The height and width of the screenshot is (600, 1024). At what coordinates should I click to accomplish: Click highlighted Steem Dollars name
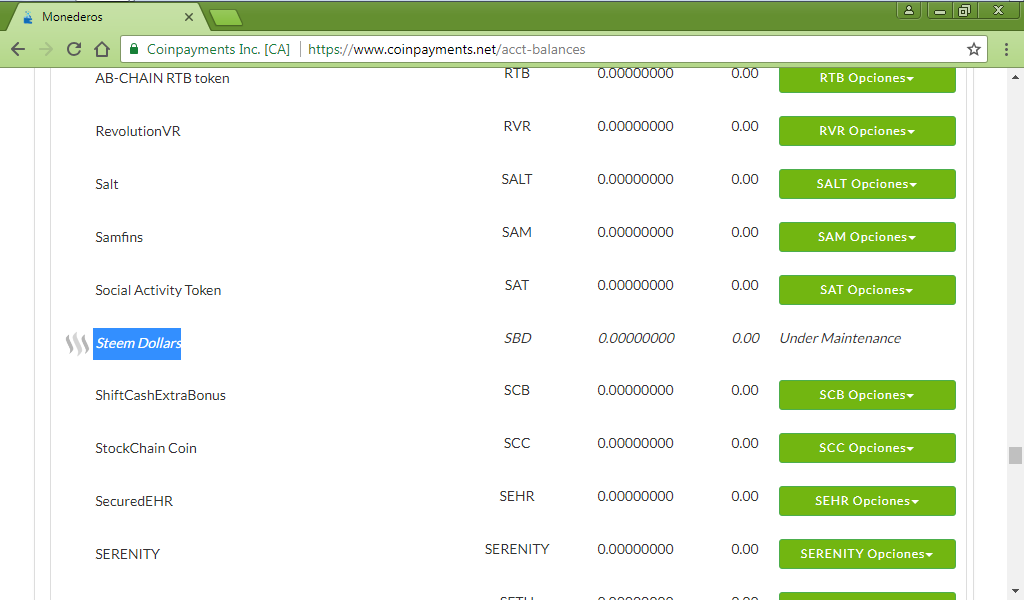coord(137,343)
